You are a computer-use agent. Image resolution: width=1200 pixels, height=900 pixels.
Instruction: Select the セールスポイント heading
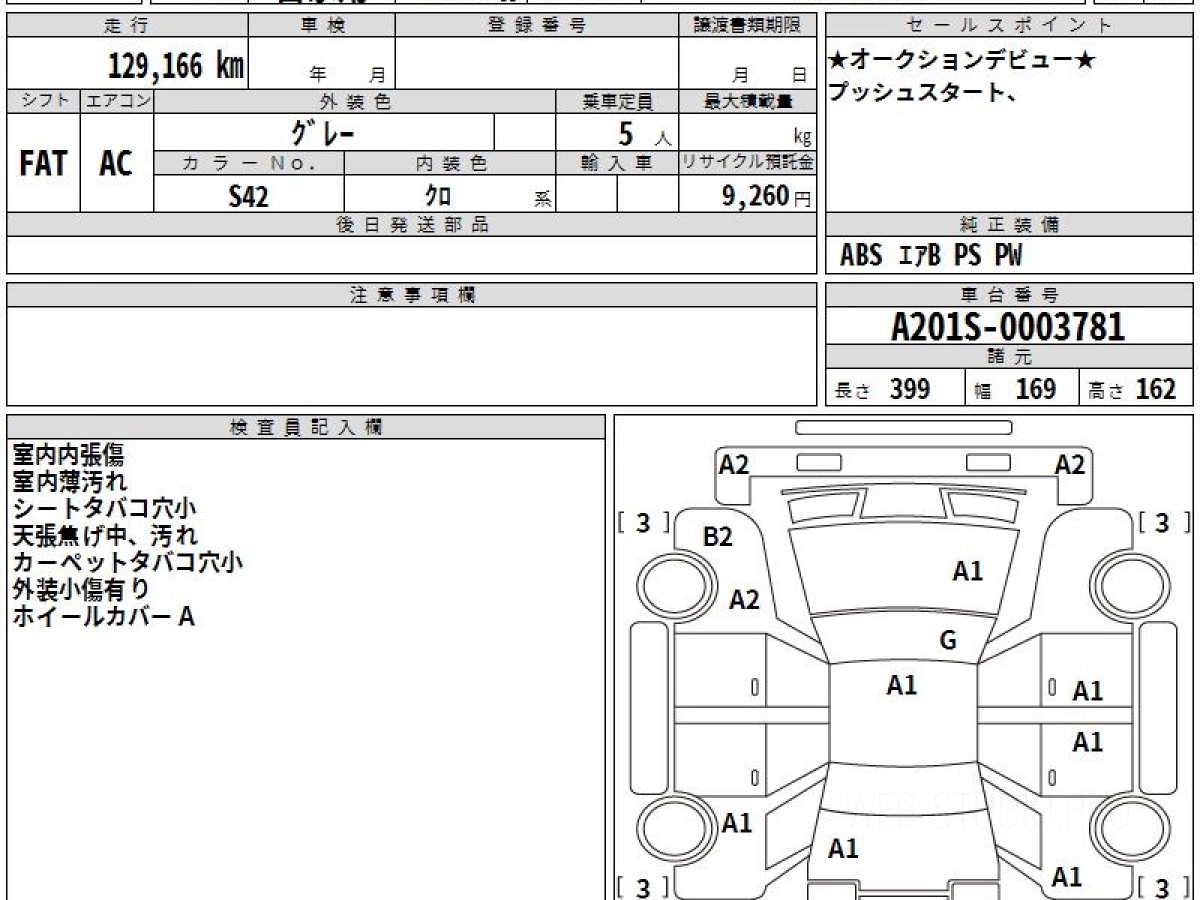1010,26
